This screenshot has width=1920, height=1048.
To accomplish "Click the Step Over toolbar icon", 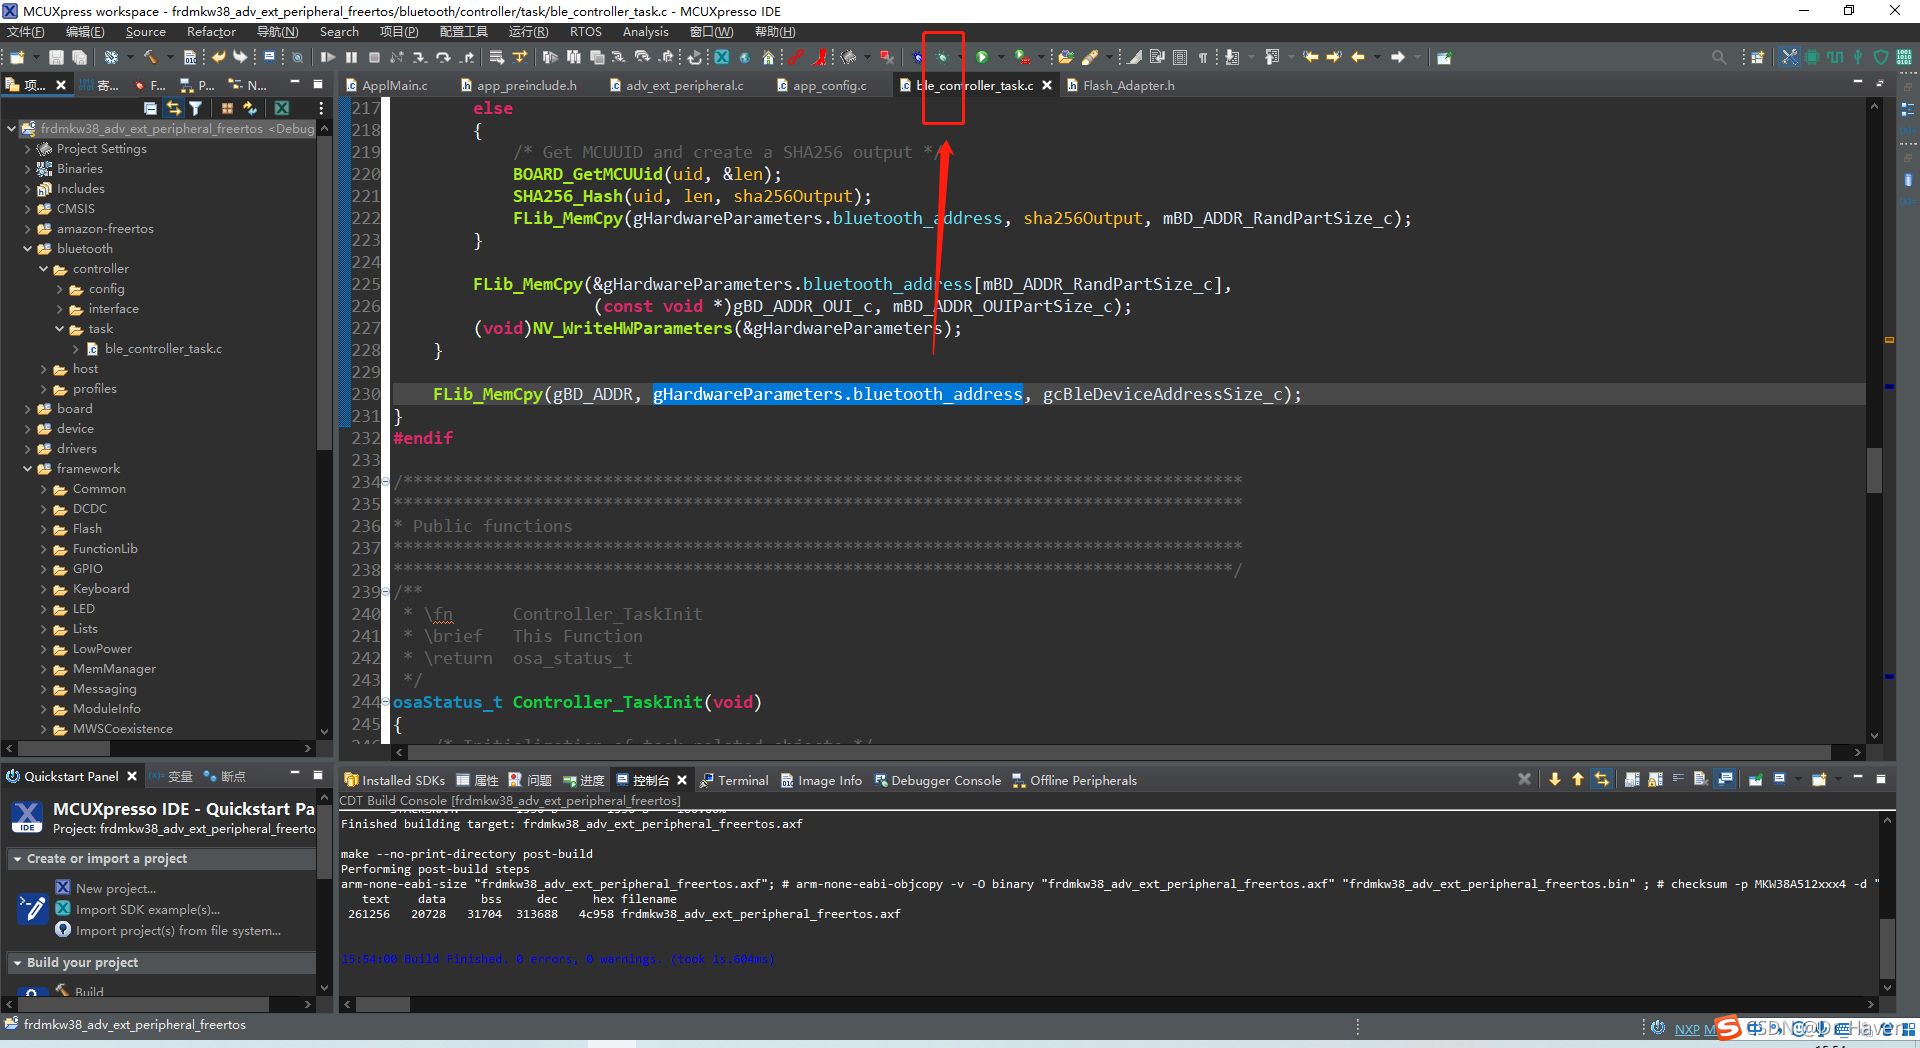I will point(442,57).
